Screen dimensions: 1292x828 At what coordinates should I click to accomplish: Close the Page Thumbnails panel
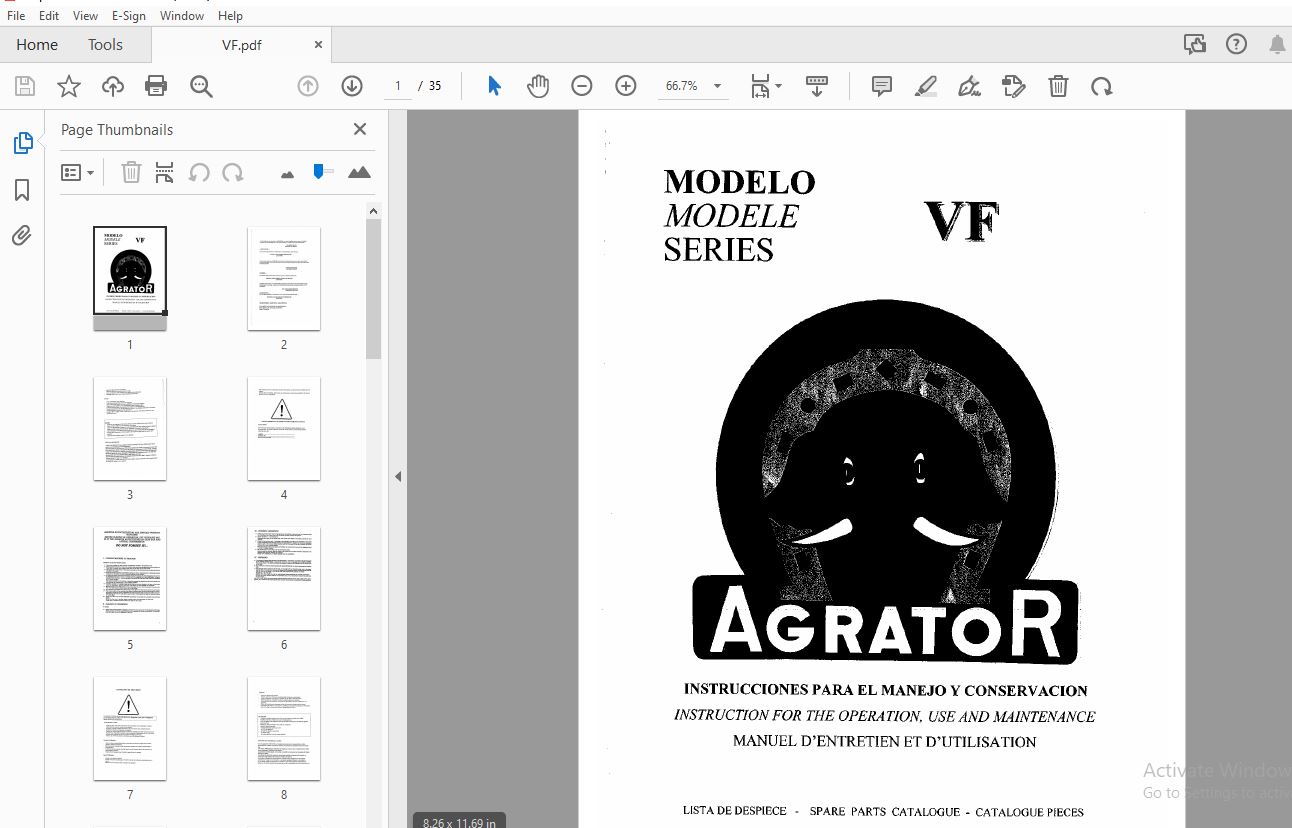360,129
